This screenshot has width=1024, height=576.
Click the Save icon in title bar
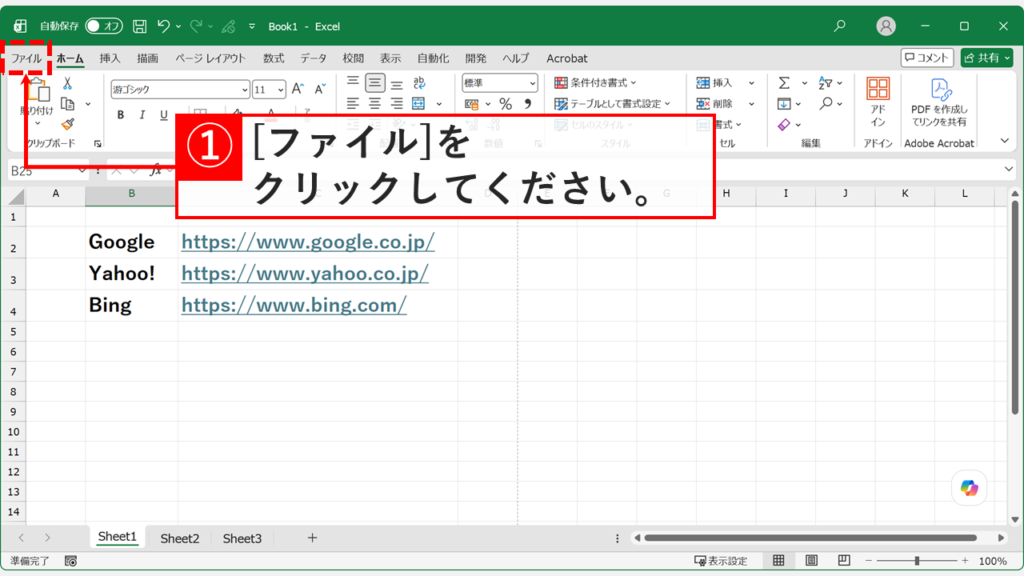point(139,26)
